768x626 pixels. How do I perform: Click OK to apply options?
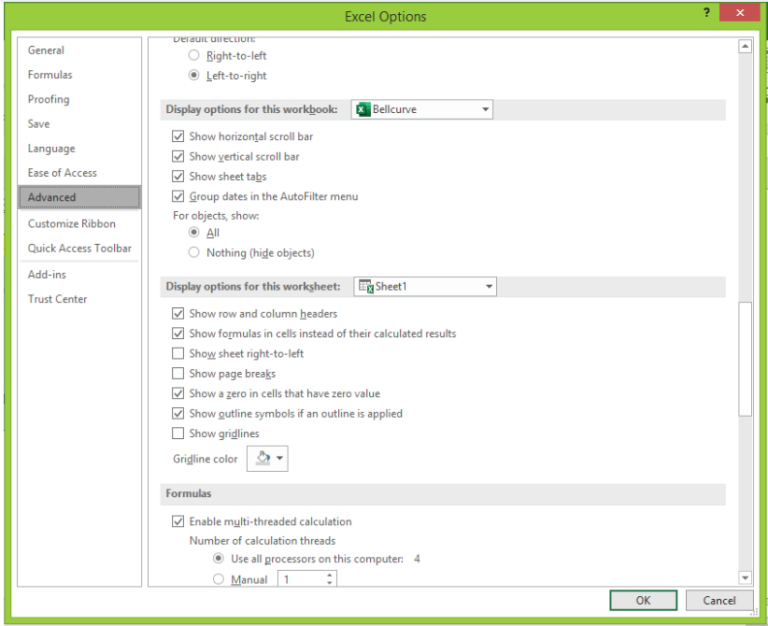tap(643, 600)
